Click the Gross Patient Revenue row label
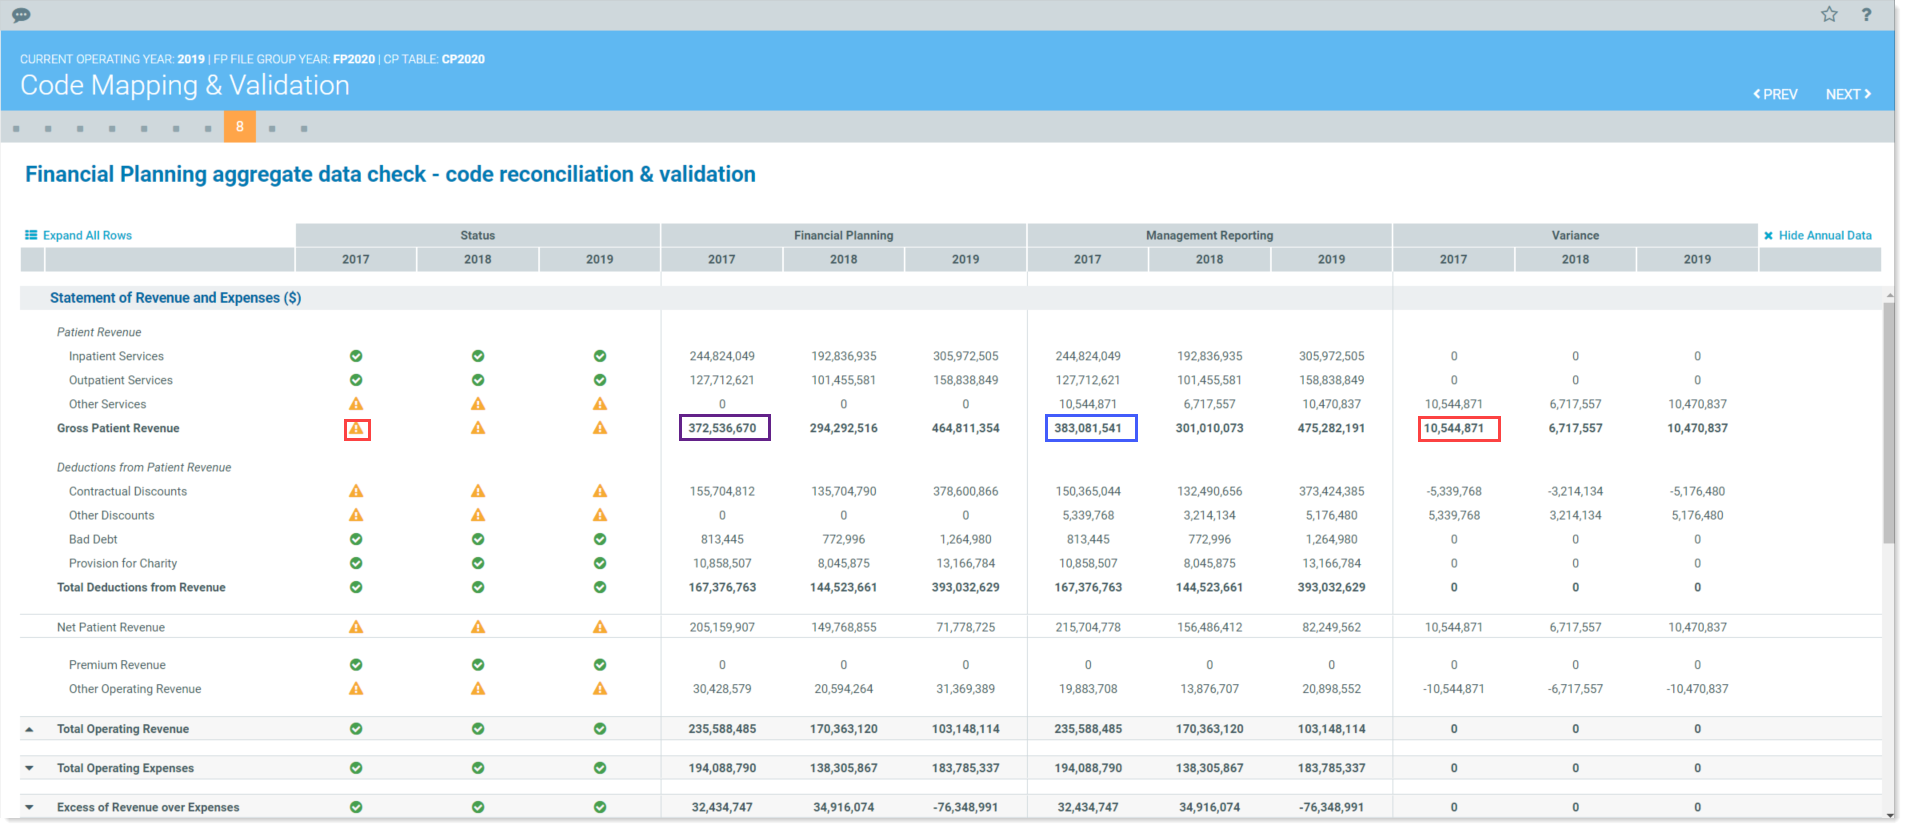1905x828 pixels. [118, 428]
